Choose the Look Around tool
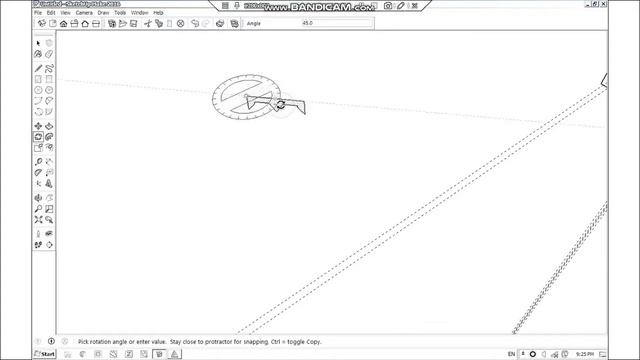Screen dimensions: 640x360 tap(49, 234)
